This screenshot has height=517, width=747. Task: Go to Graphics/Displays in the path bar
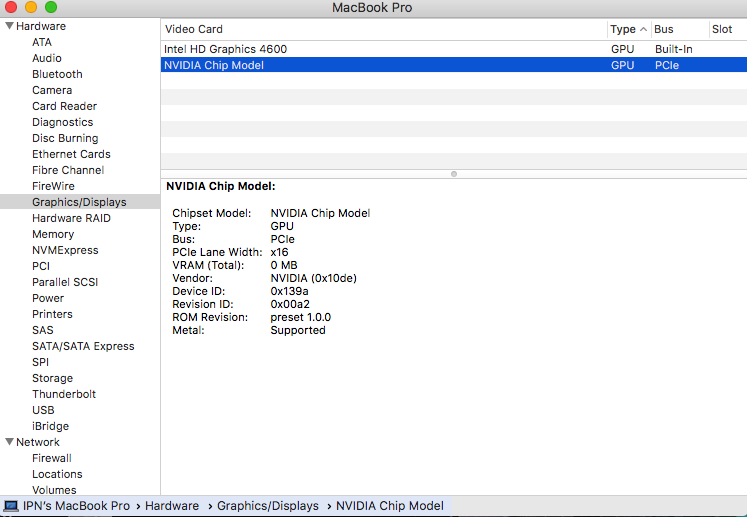(x=268, y=506)
